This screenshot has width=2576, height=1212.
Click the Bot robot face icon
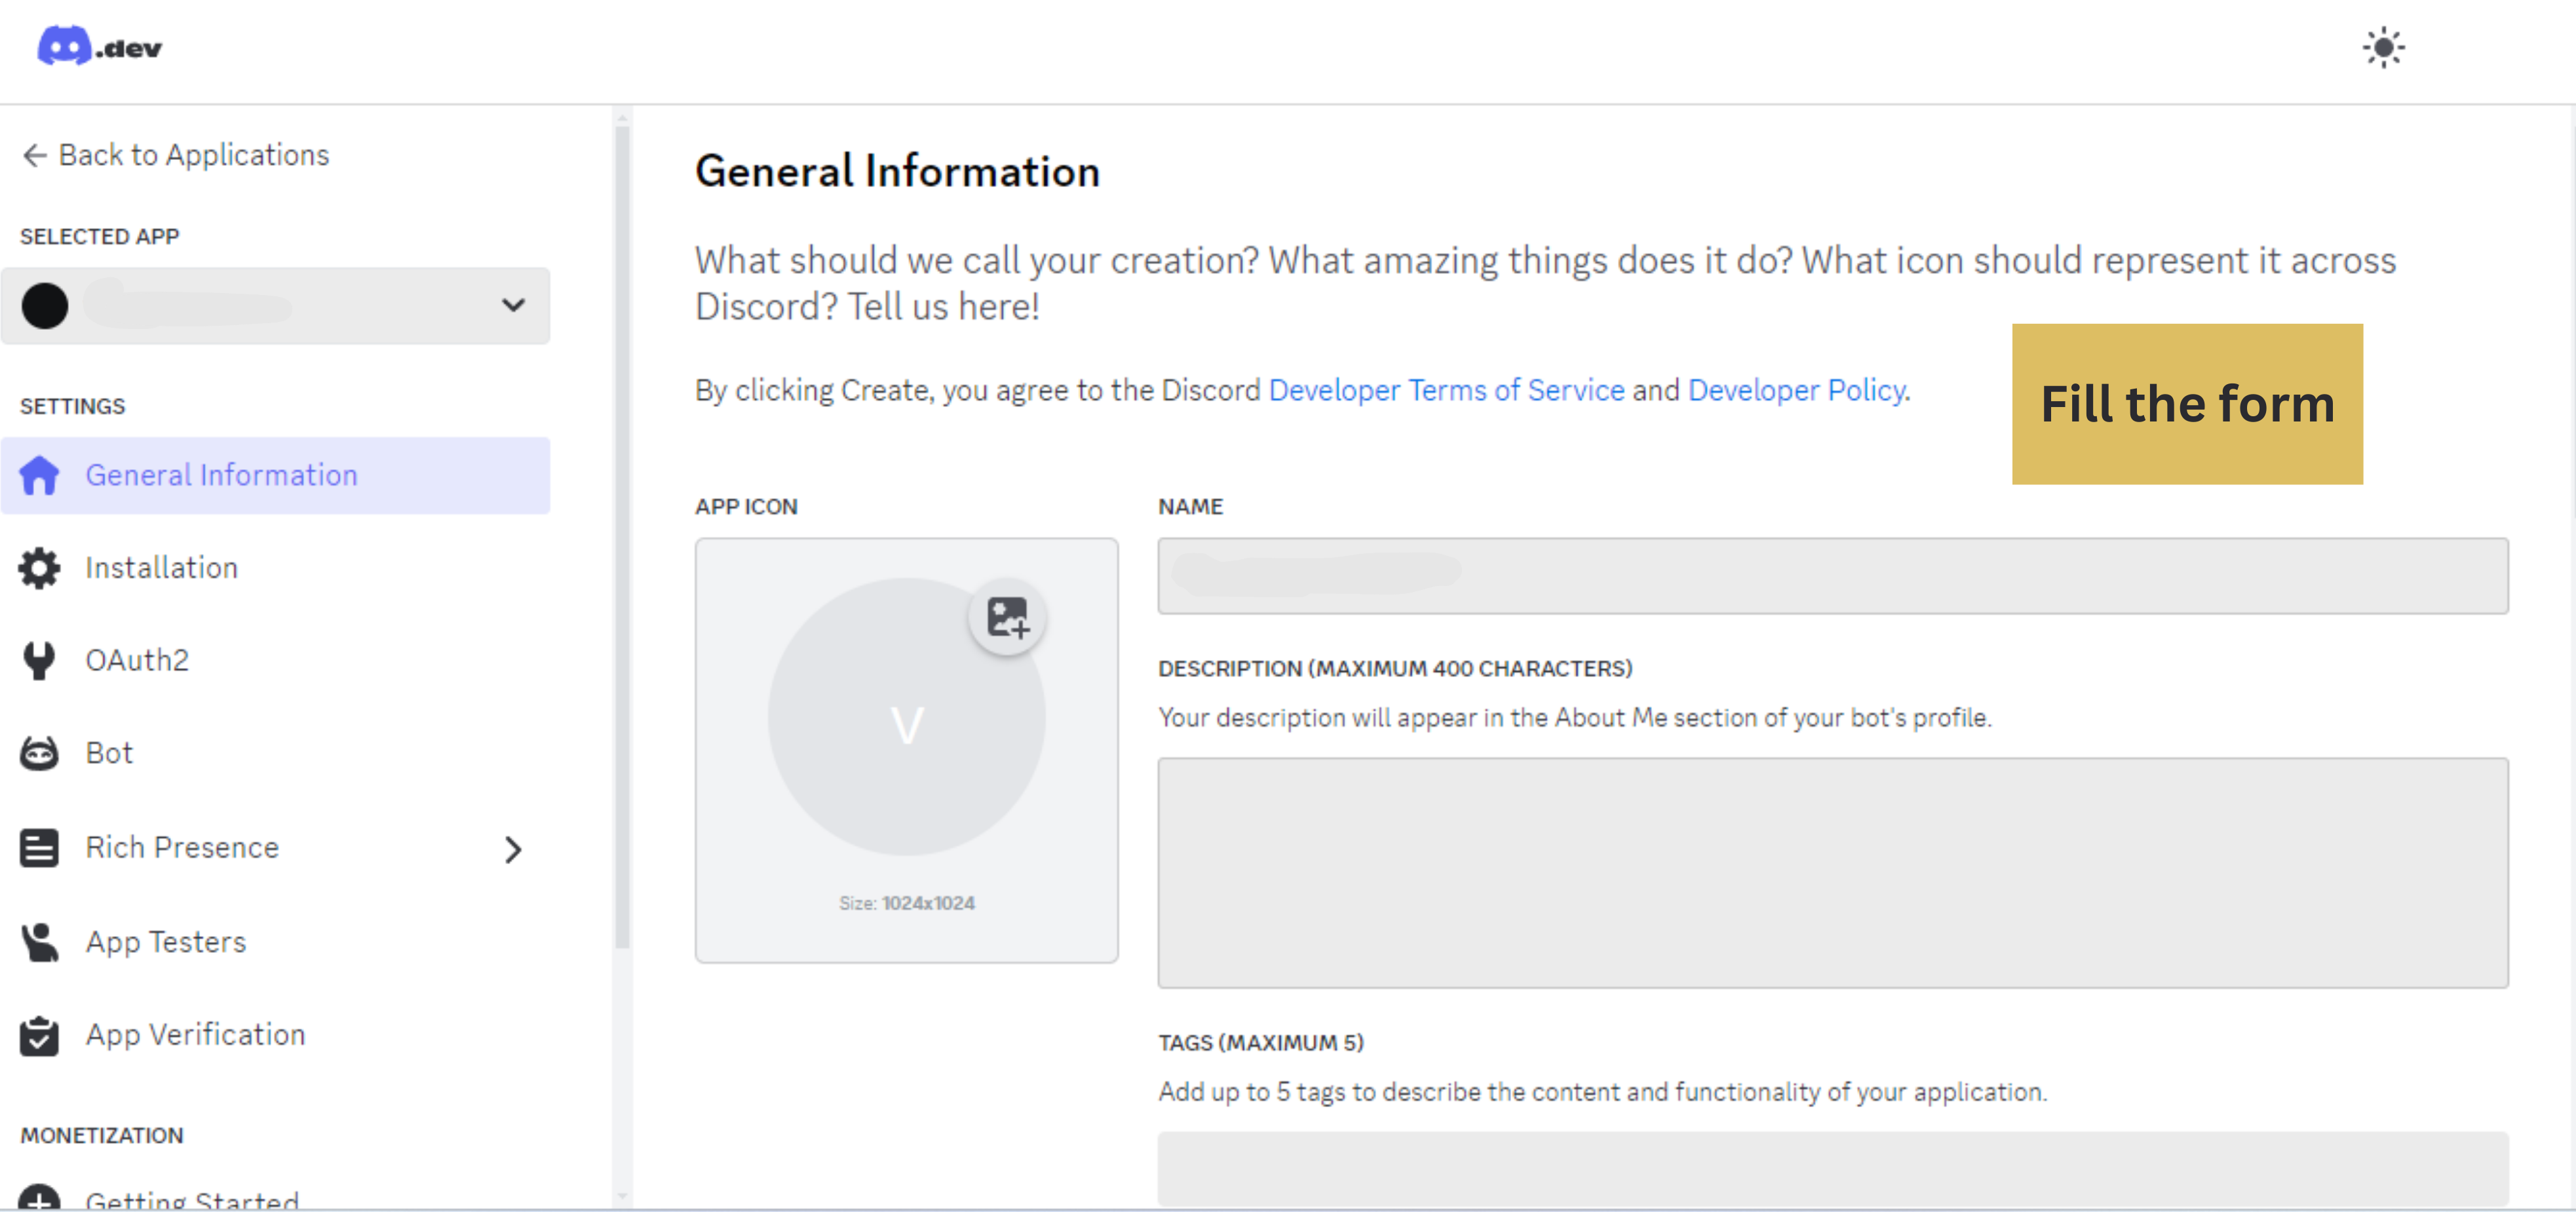(x=39, y=753)
